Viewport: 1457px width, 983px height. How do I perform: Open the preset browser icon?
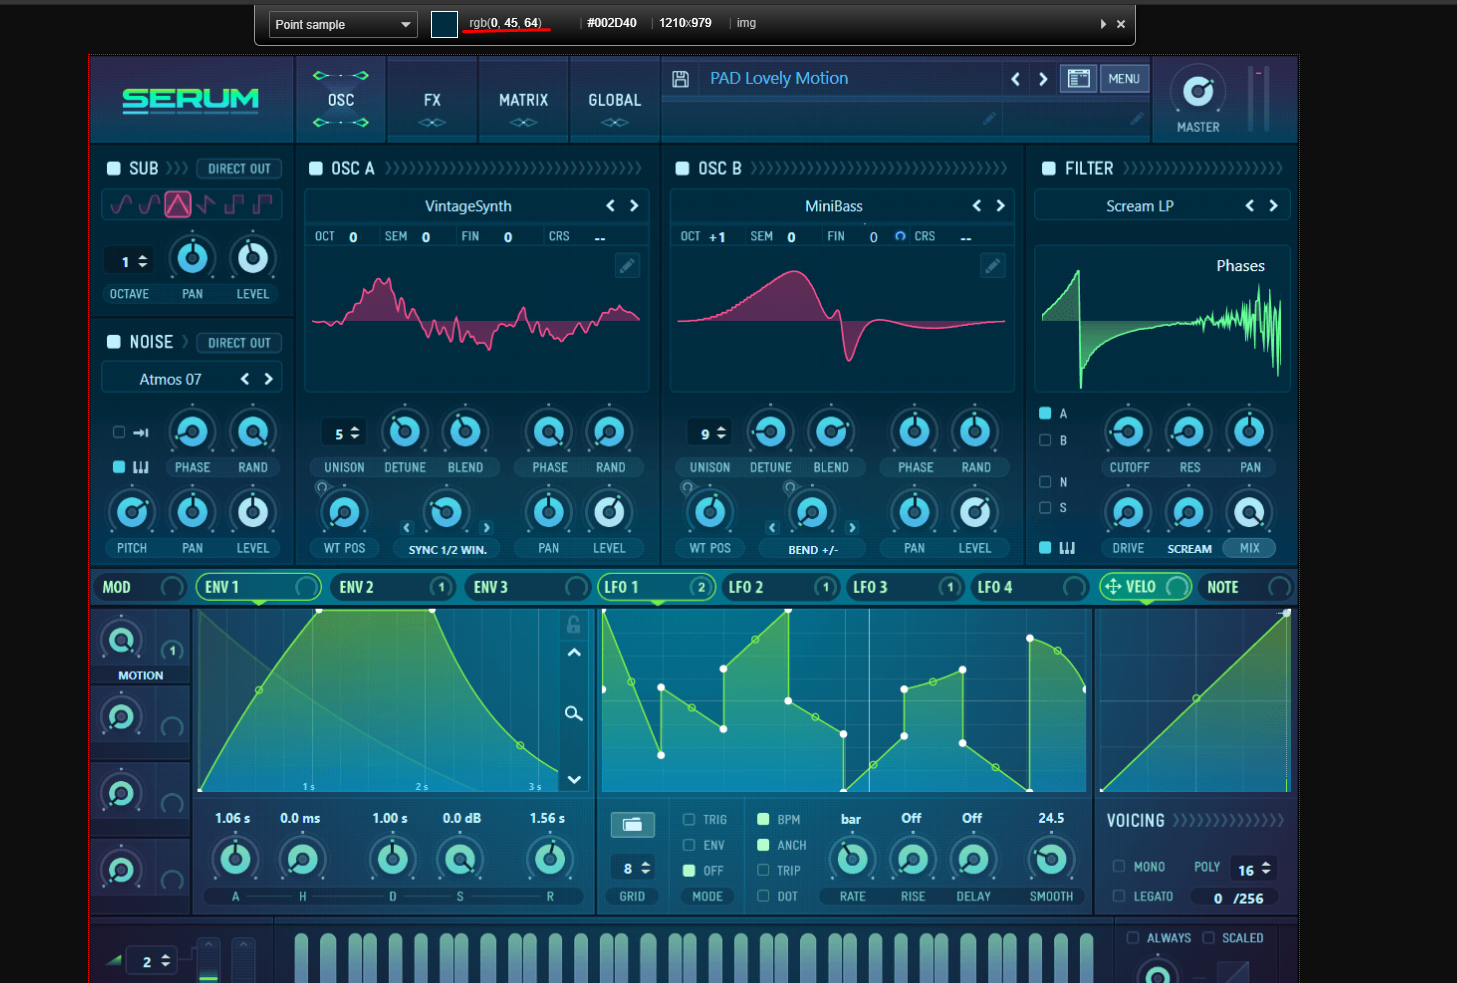point(1078,78)
